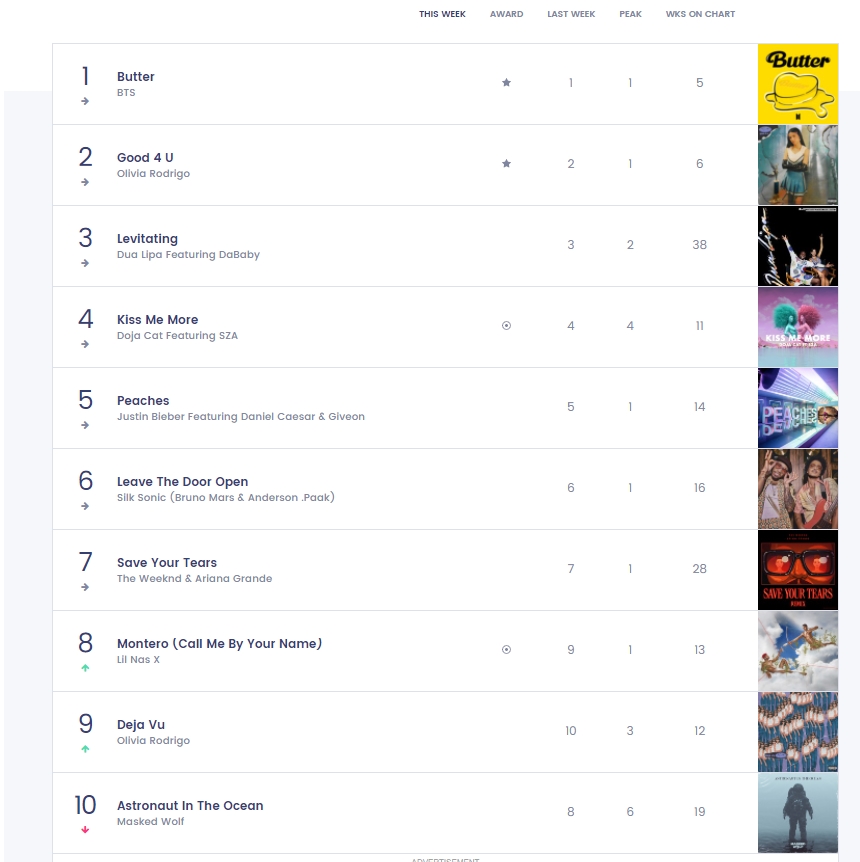Image resolution: width=860 pixels, height=862 pixels.
Task: Click the green up arrow under rank 9
Action: (x=85, y=749)
